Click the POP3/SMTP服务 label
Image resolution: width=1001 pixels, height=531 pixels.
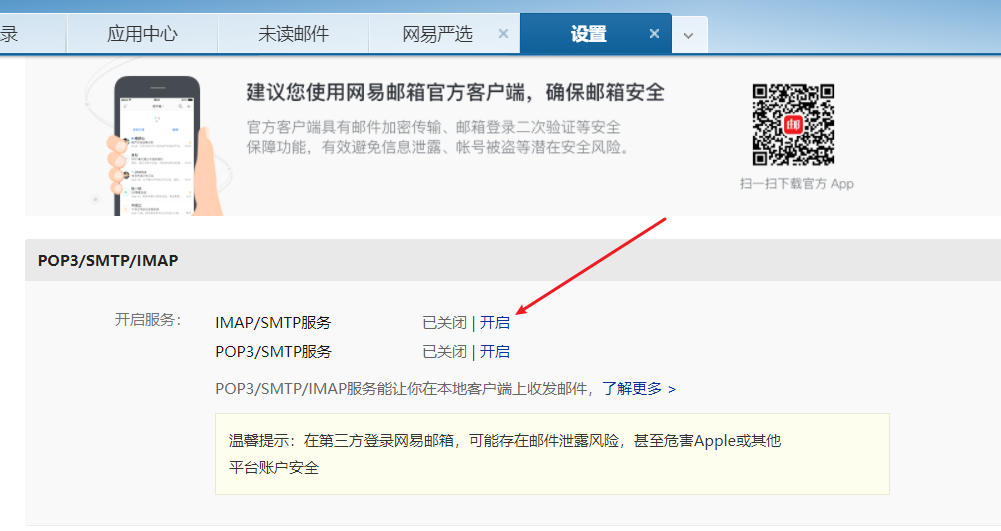point(273,352)
